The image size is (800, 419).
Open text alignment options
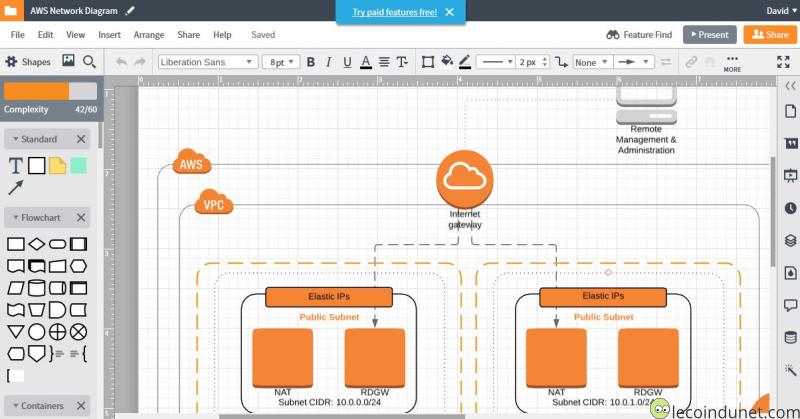pyautogui.click(x=384, y=62)
